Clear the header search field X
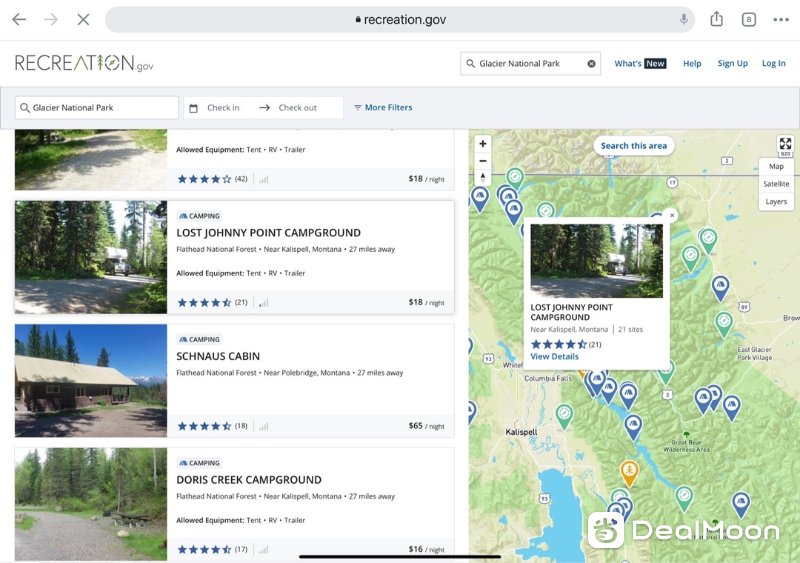This screenshot has width=800, height=563. pyautogui.click(x=591, y=63)
